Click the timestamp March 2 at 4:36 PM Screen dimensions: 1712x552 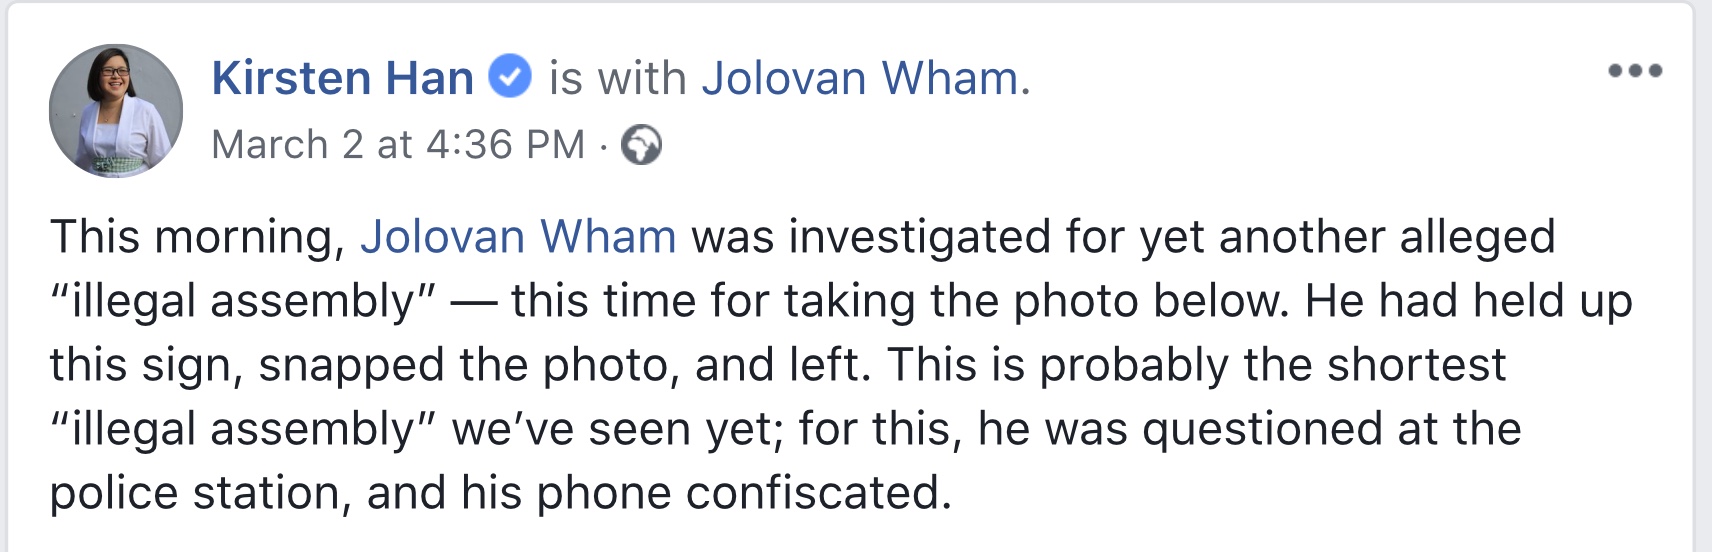tap(398, 145)
